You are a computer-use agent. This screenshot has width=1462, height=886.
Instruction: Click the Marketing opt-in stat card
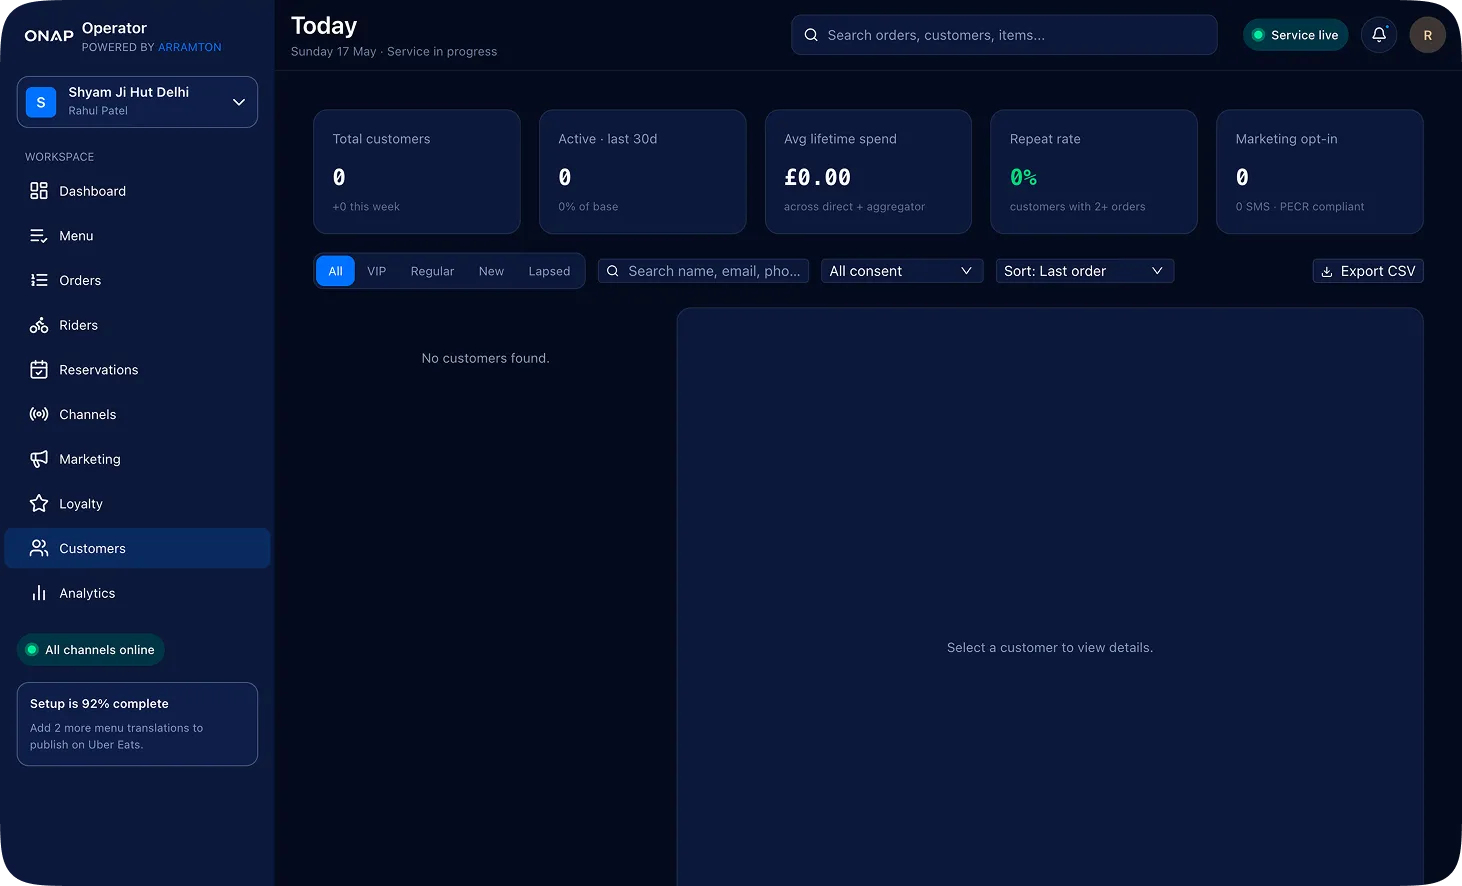tap(1320, 172)
